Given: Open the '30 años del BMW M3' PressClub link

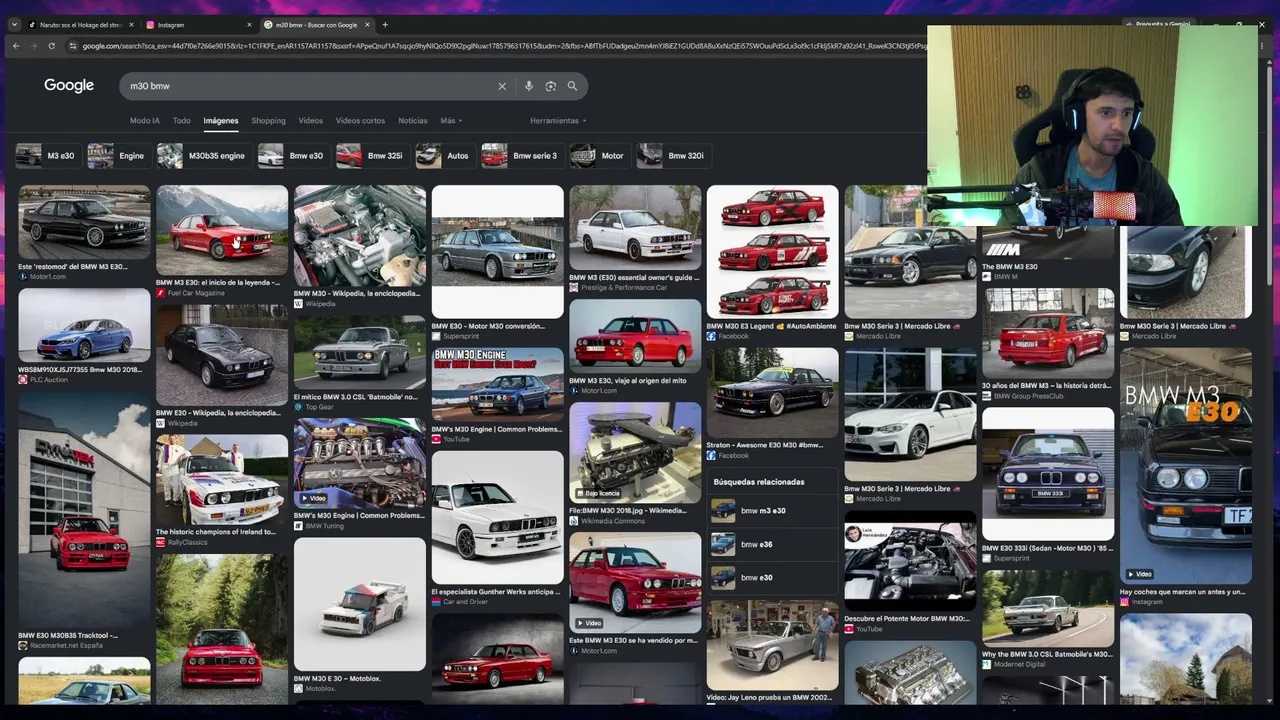Looking at the screenshot, I should pyautogui.click(x=1046, y=385).
